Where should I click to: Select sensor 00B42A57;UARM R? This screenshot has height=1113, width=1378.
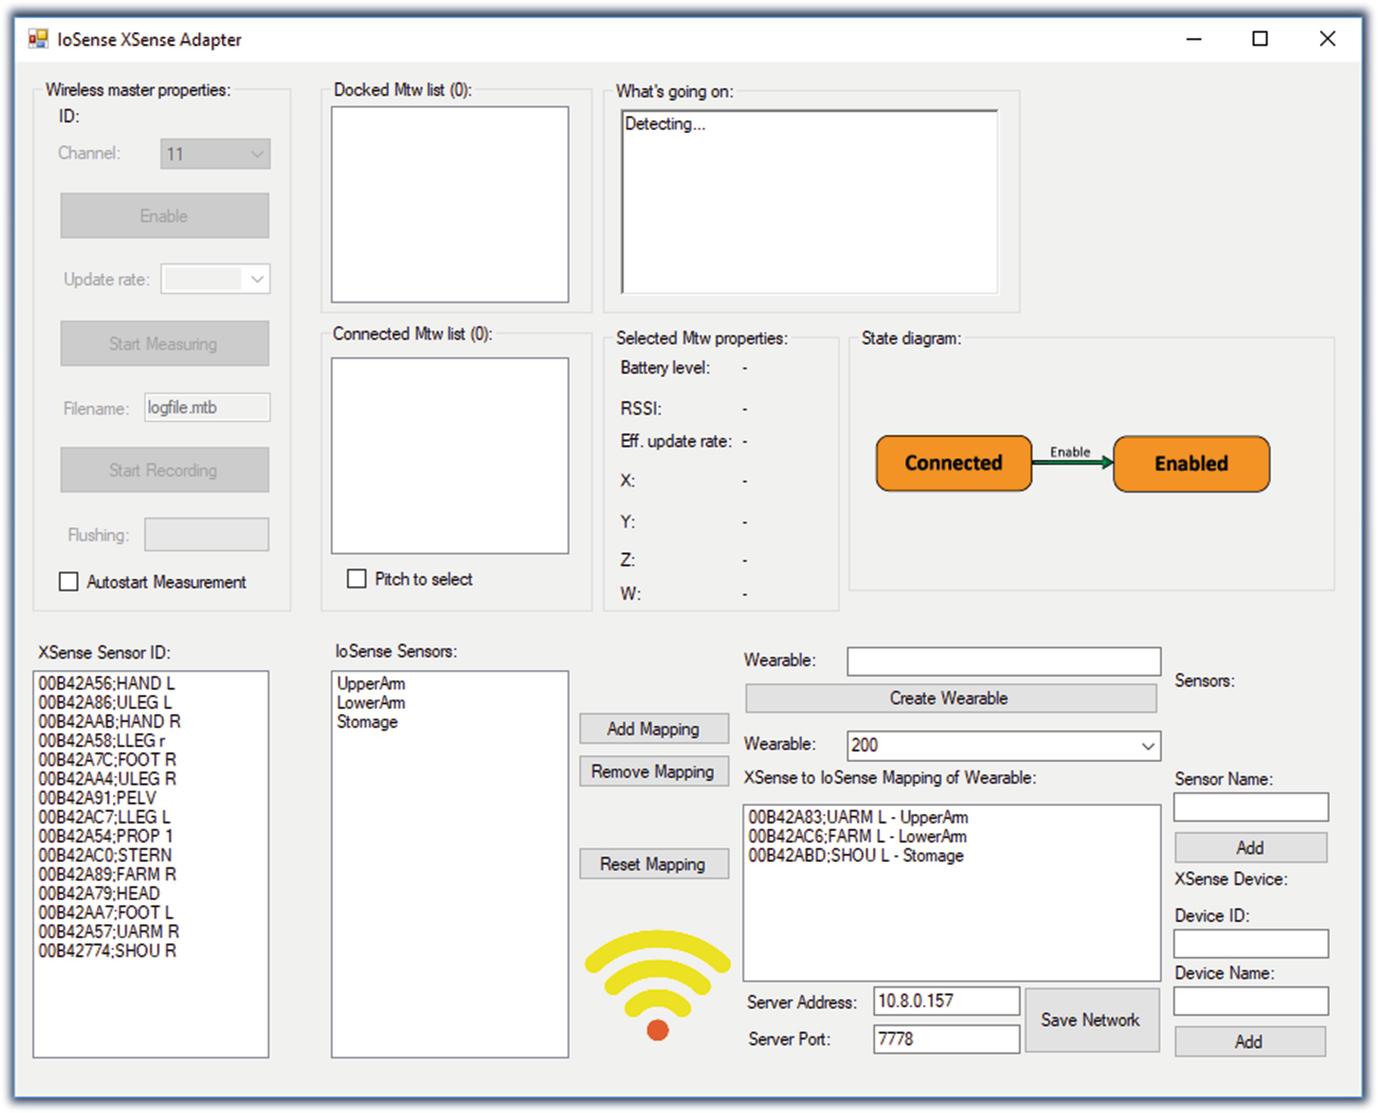(x=109, y=931)
